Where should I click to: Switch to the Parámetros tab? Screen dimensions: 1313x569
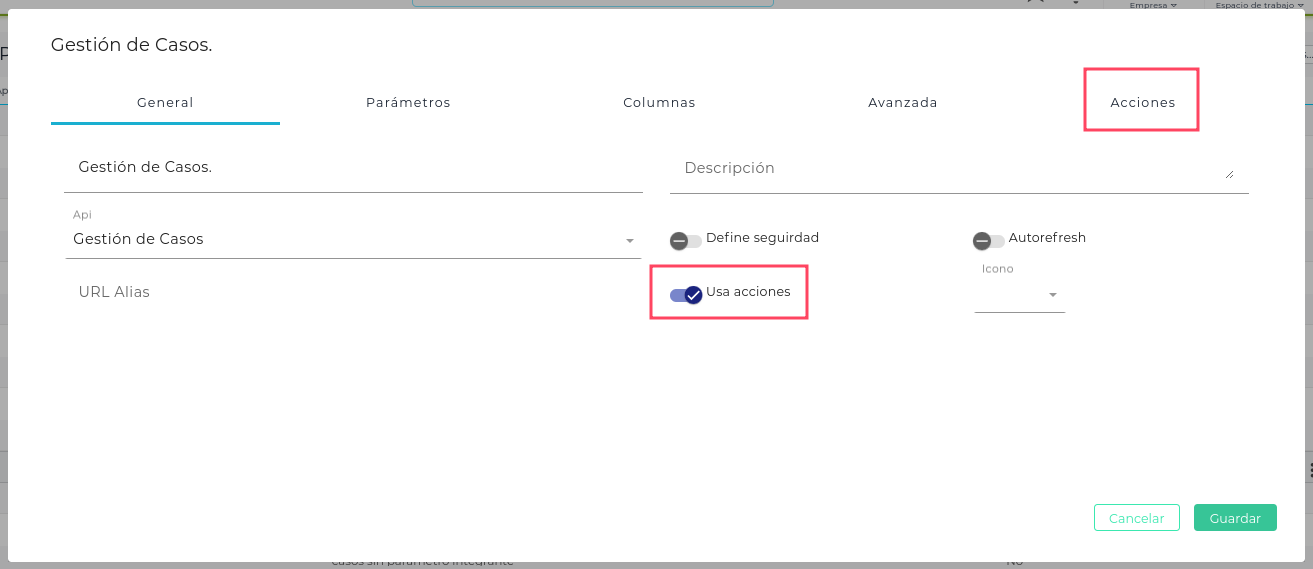[408, 103]
